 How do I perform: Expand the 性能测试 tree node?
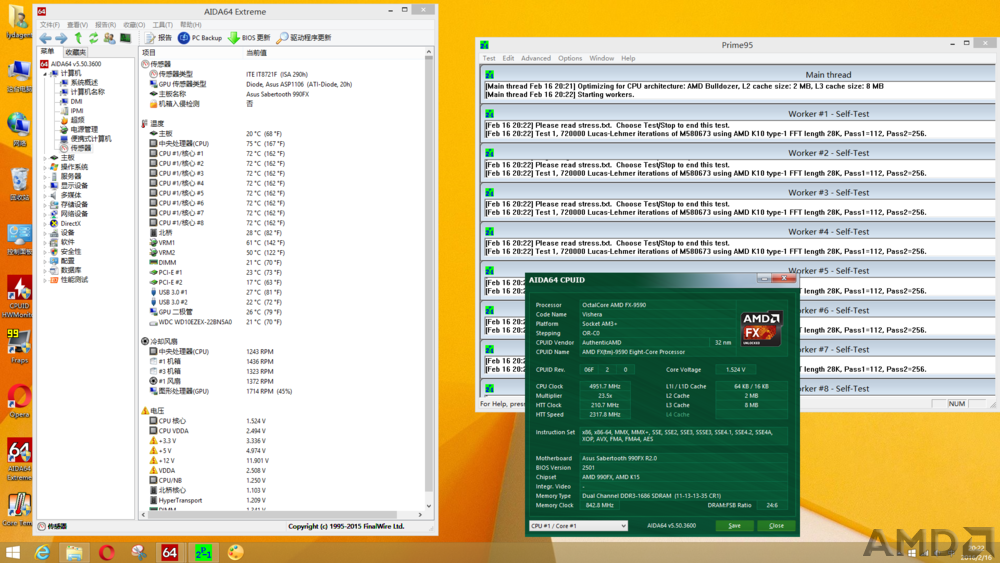coord(45,280)
